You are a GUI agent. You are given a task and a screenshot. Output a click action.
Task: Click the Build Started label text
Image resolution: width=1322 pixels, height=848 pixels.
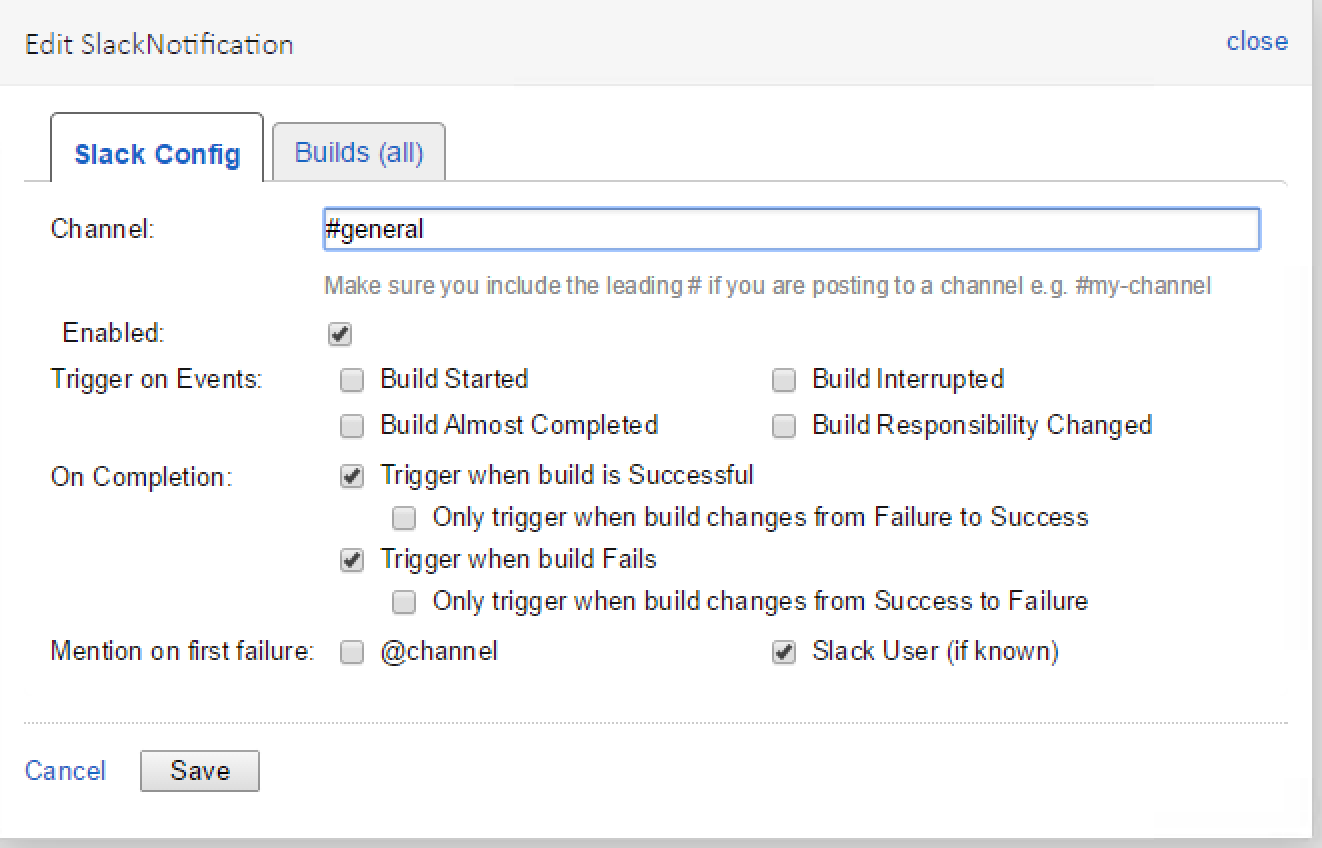pos(454,379)
